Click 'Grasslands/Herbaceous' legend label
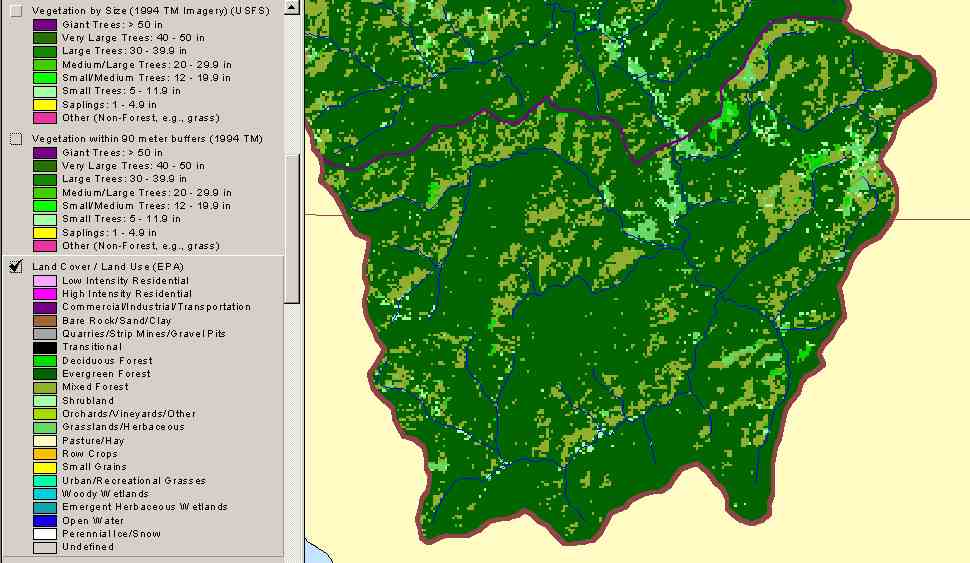The width and height of the screenshot is (970, 563). click(123, 427)
